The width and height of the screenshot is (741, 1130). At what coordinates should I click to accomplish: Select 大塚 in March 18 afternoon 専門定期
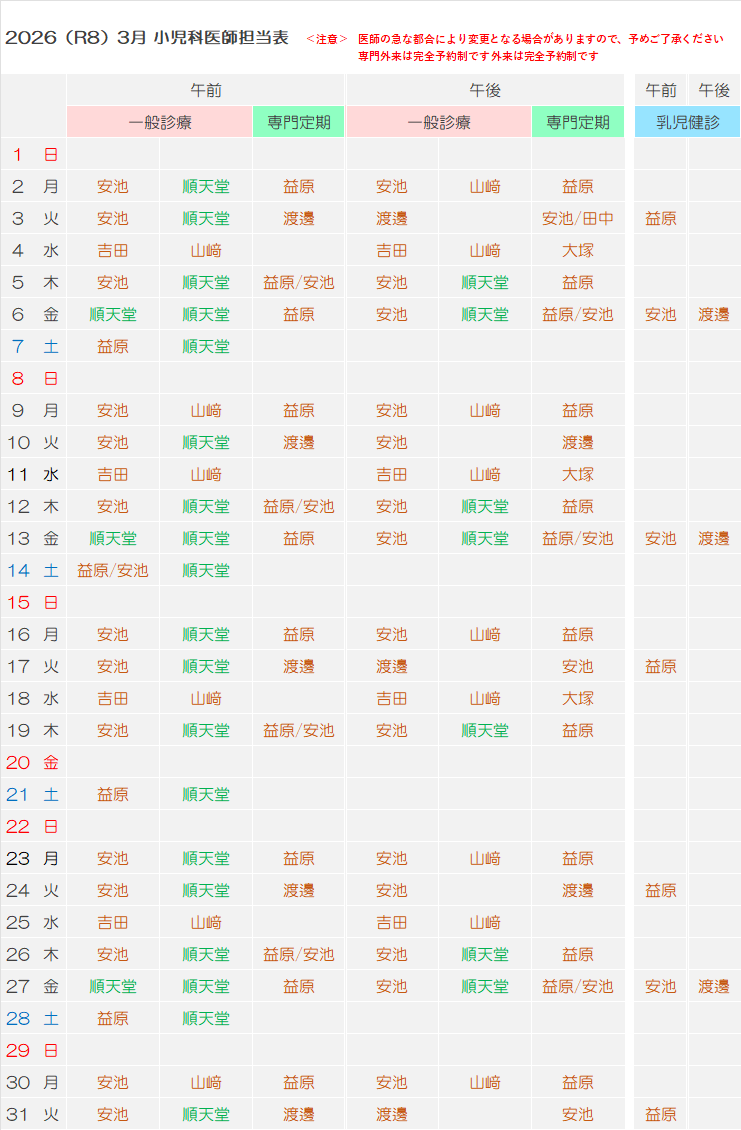click(577, 698)
